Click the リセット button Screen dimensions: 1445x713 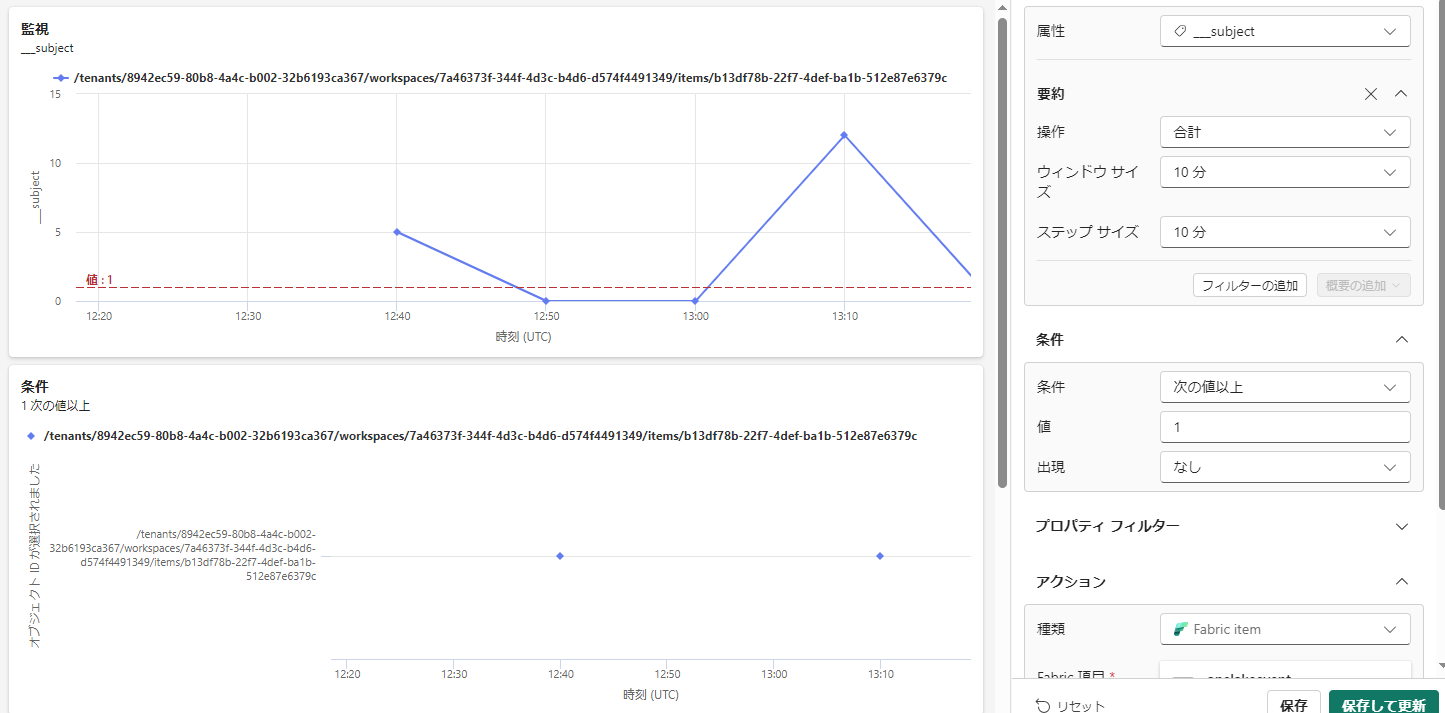point(1070,706)
